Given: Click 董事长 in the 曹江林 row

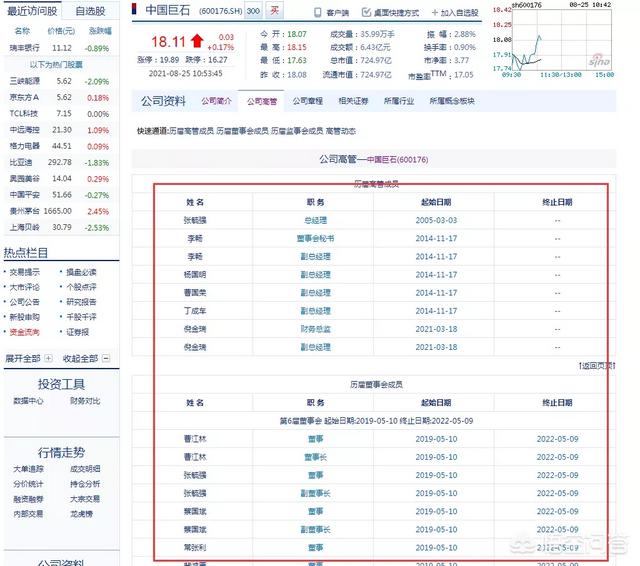Looking at the screenshot, I should [x=316, y=457].
